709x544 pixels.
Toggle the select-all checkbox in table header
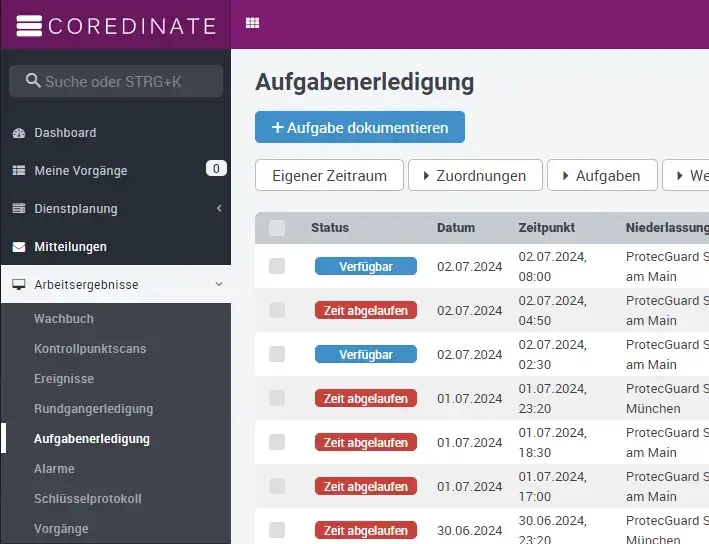point(277,228)
